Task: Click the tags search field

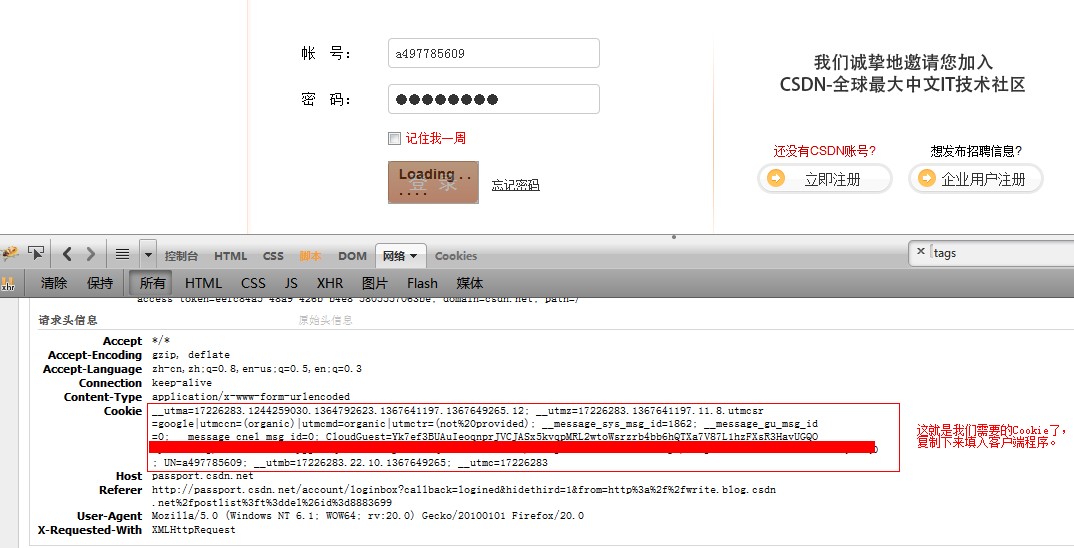Action: [x=1000, y=253]
